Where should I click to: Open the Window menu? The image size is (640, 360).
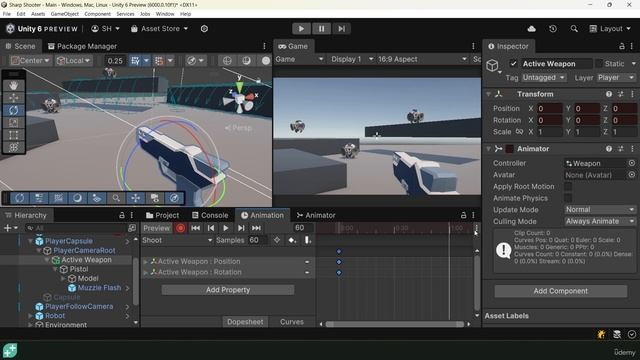[x=165, y=14]
